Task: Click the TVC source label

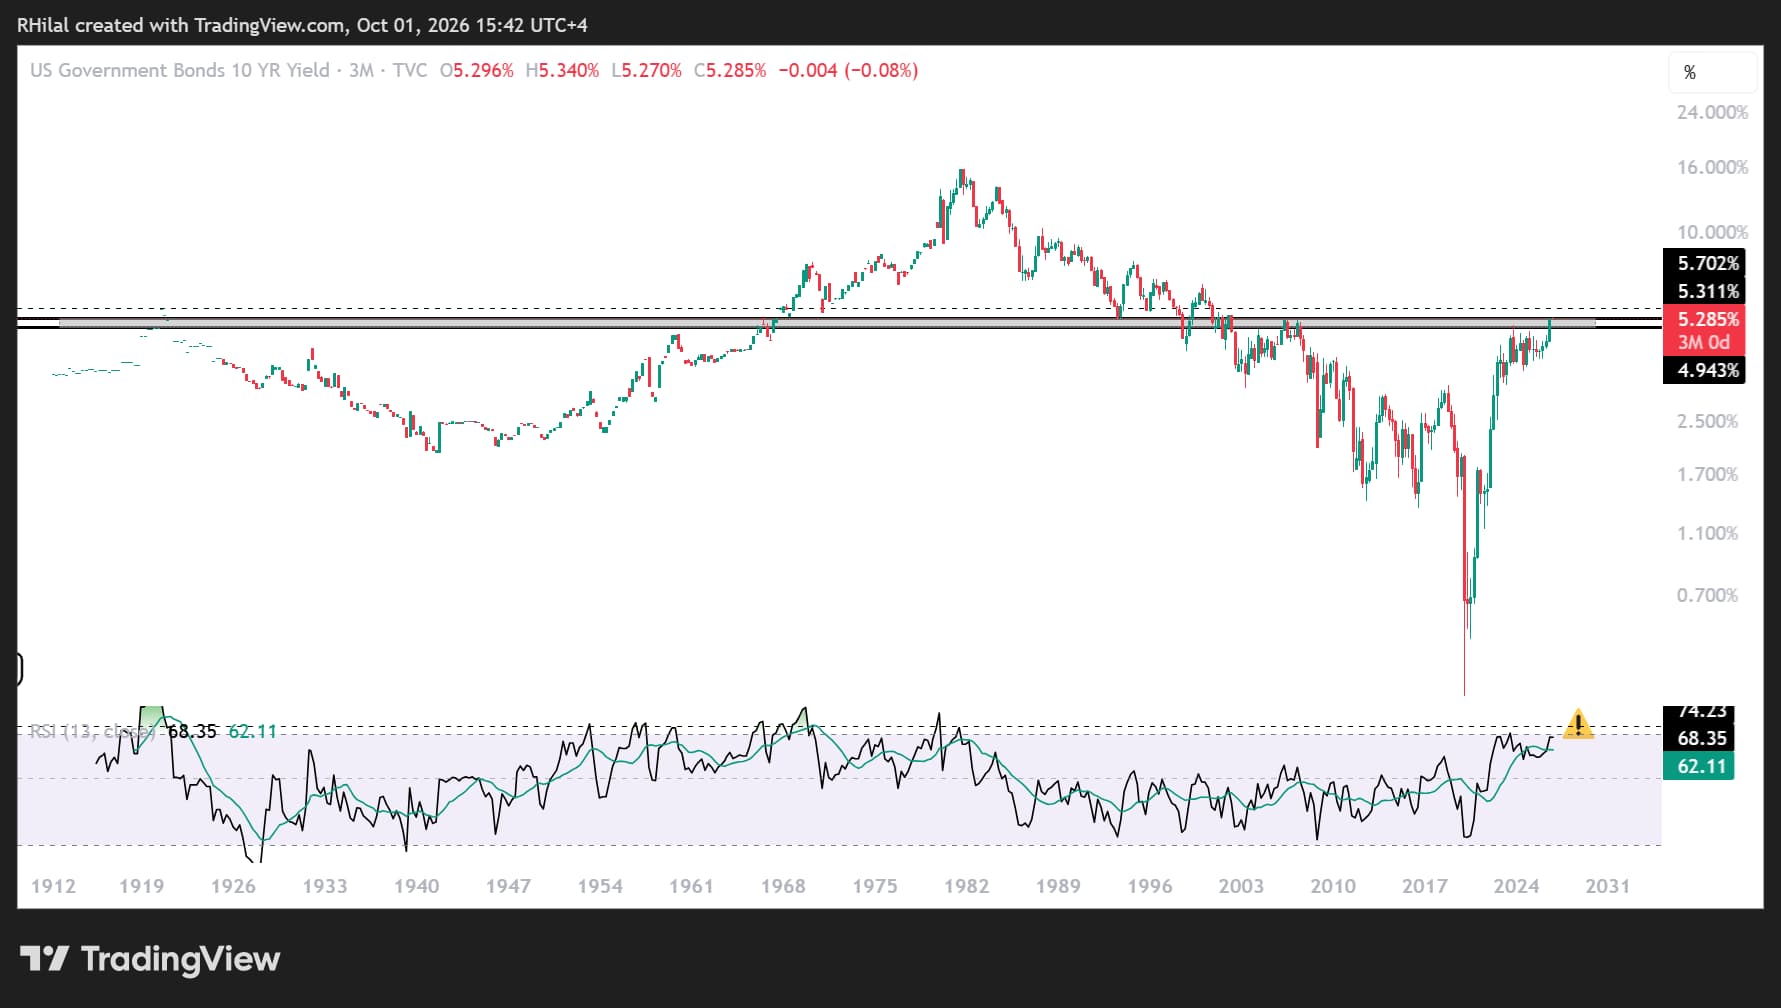Action: click(x=410, y=70)
